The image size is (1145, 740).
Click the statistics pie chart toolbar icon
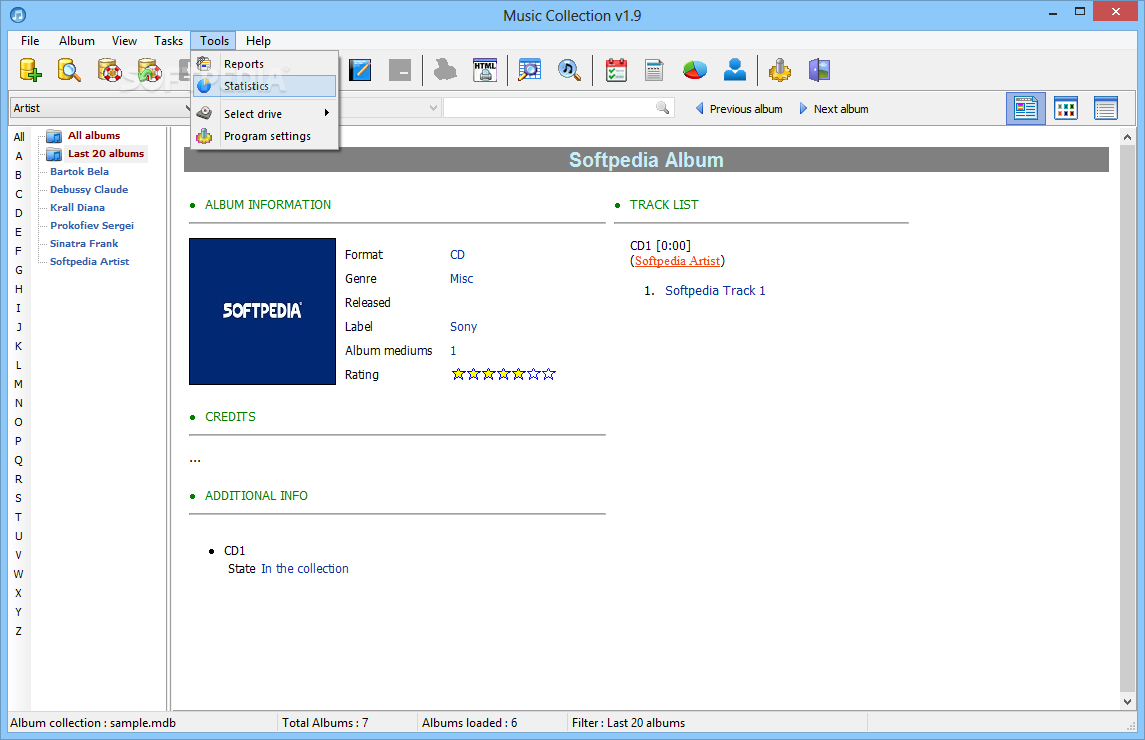[694, 70]
